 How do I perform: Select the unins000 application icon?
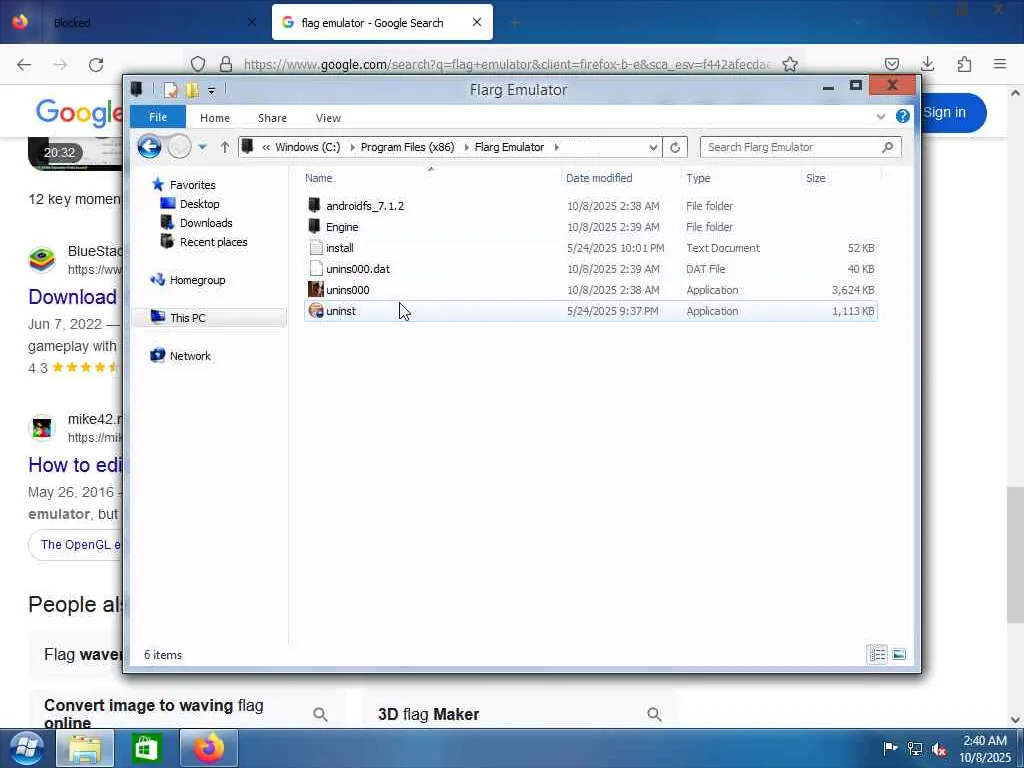[x=316, y=289]
